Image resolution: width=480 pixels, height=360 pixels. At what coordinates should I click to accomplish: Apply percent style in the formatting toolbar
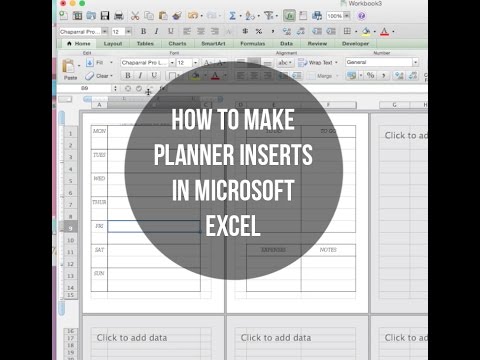click(259, 31)
